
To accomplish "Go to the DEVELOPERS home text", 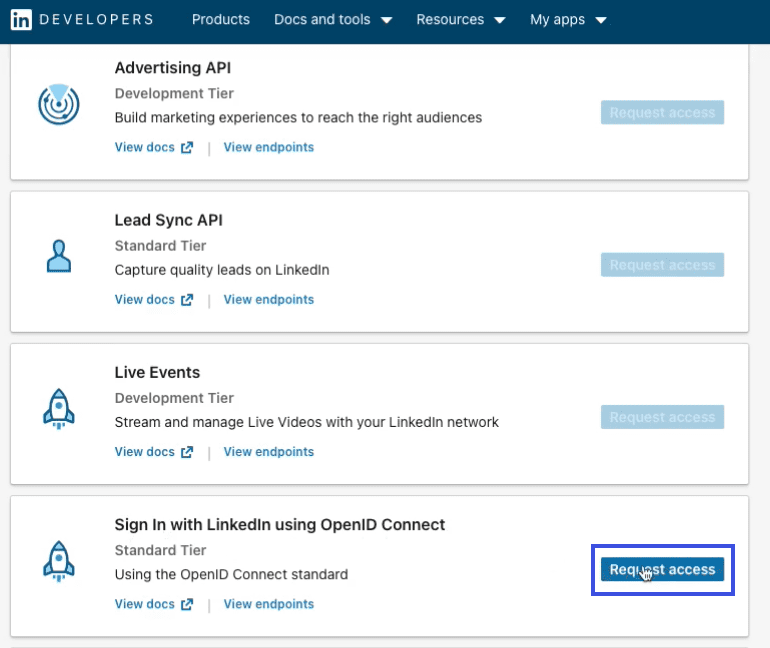I will [96, 20].
